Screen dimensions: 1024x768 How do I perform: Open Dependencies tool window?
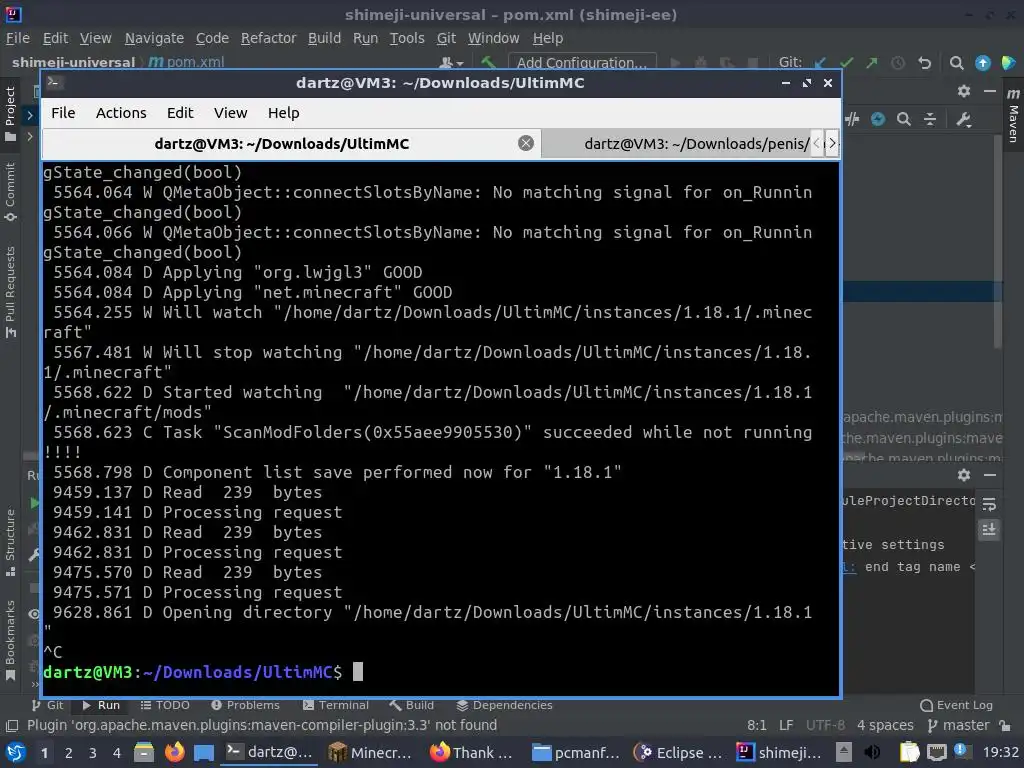pos(504,705)
